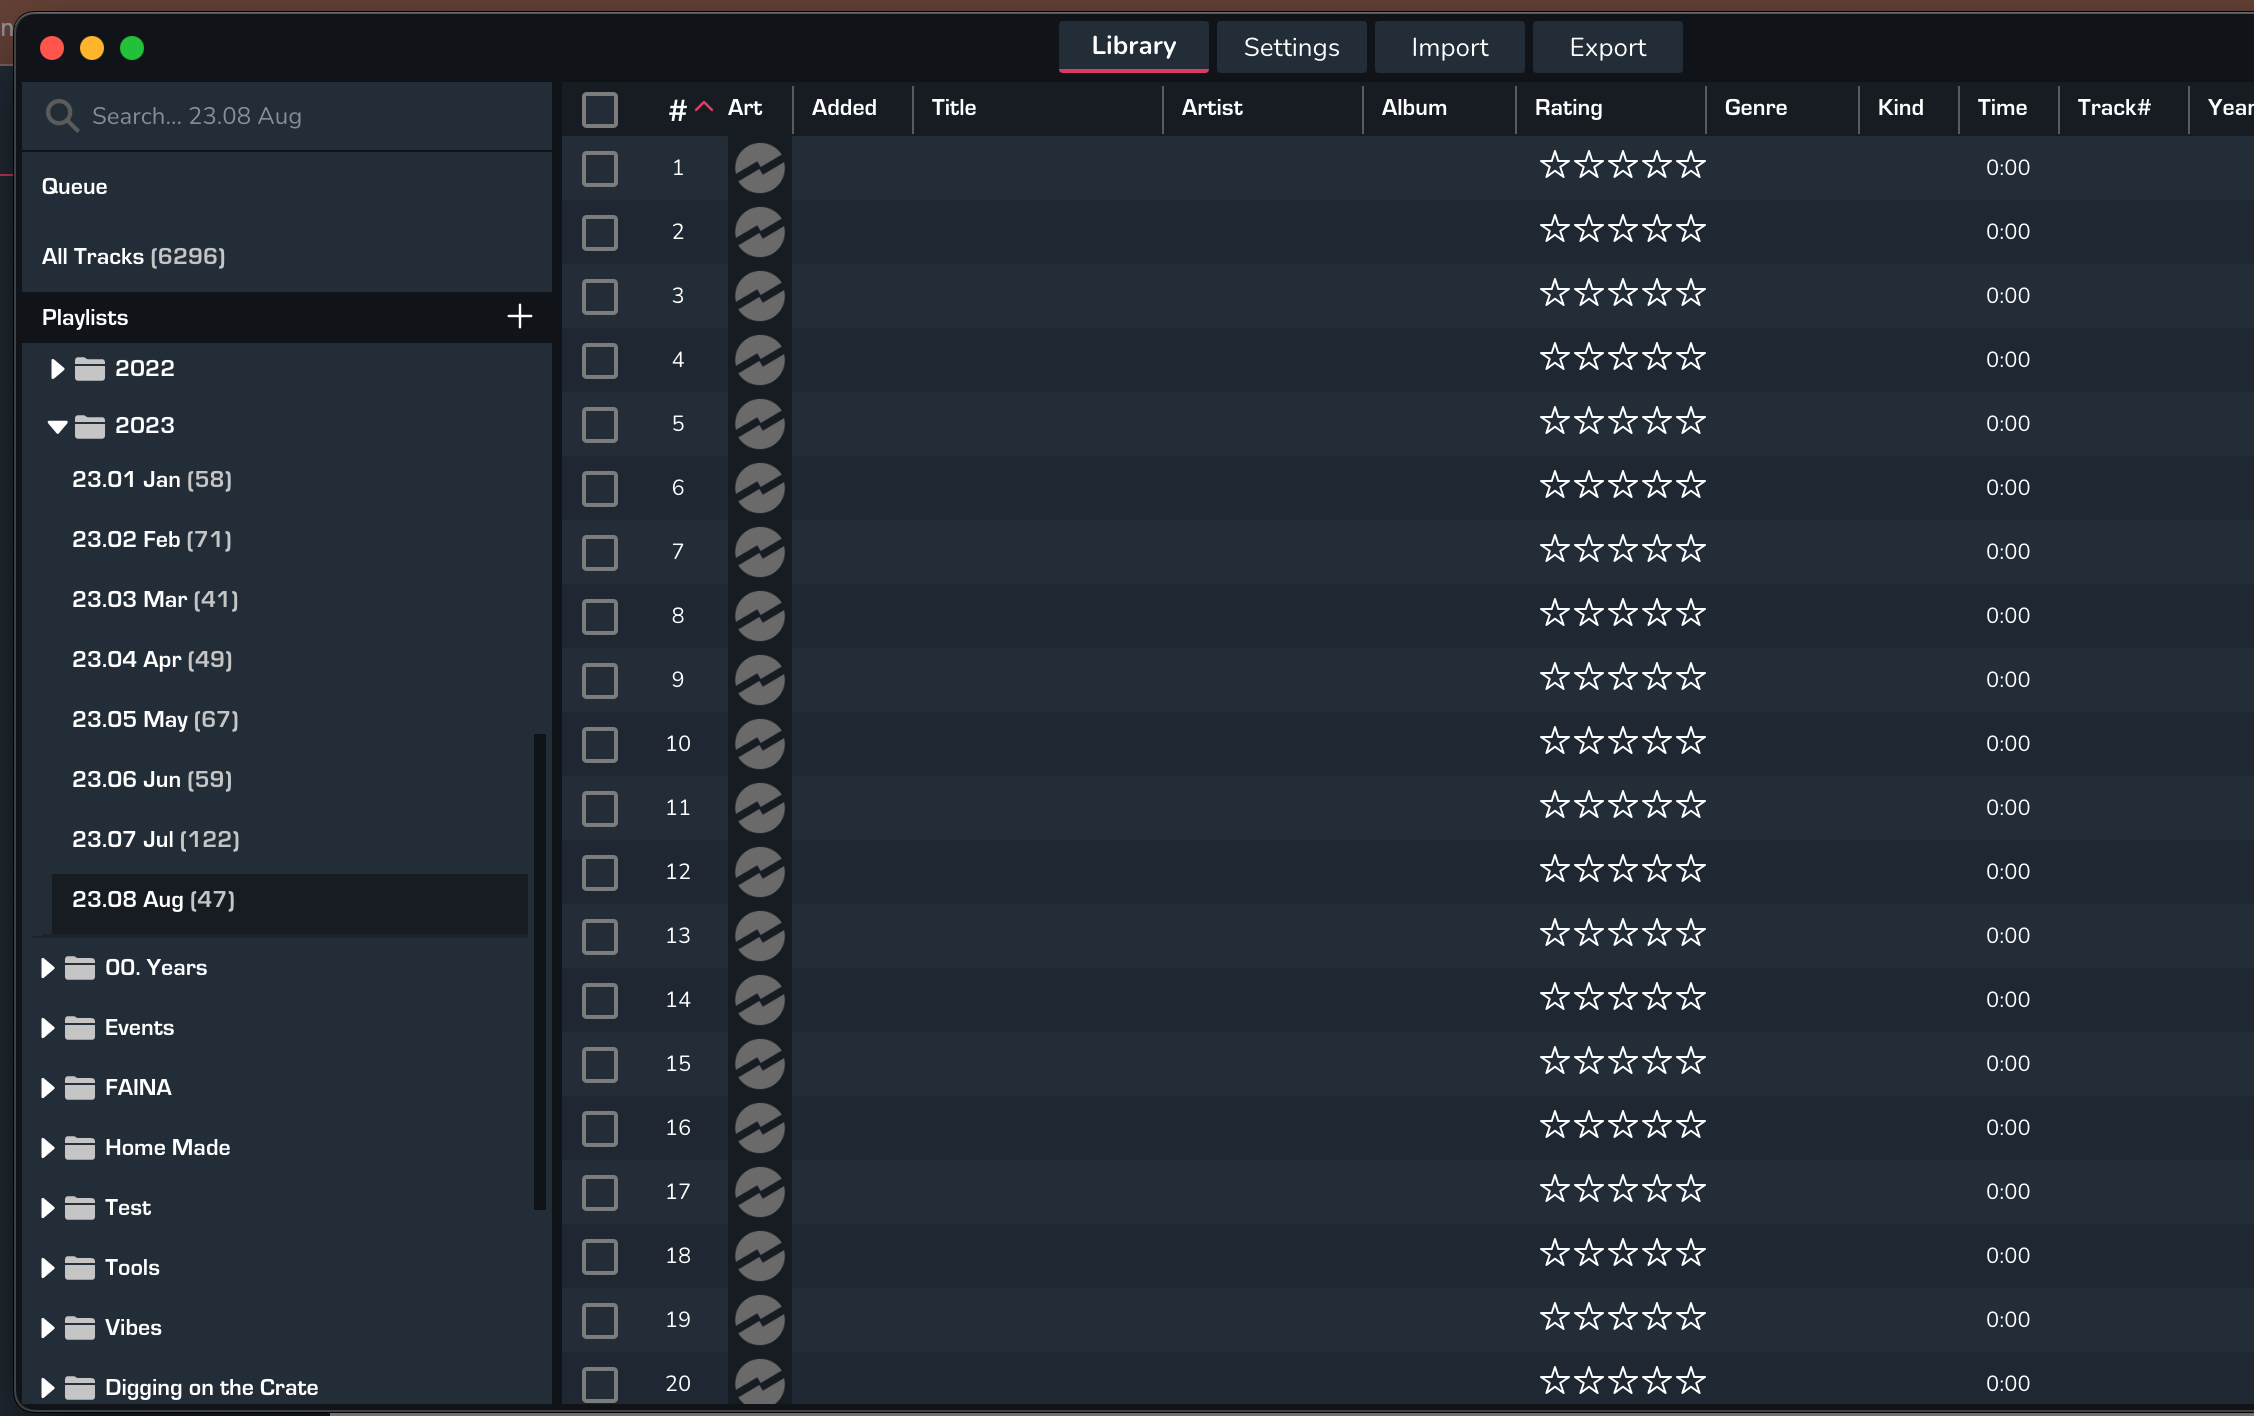Image resolution: width=2254 pixels, height=1416 pixels.
Task: Click the Vibes folder icon
Action: pos(80,1328)
